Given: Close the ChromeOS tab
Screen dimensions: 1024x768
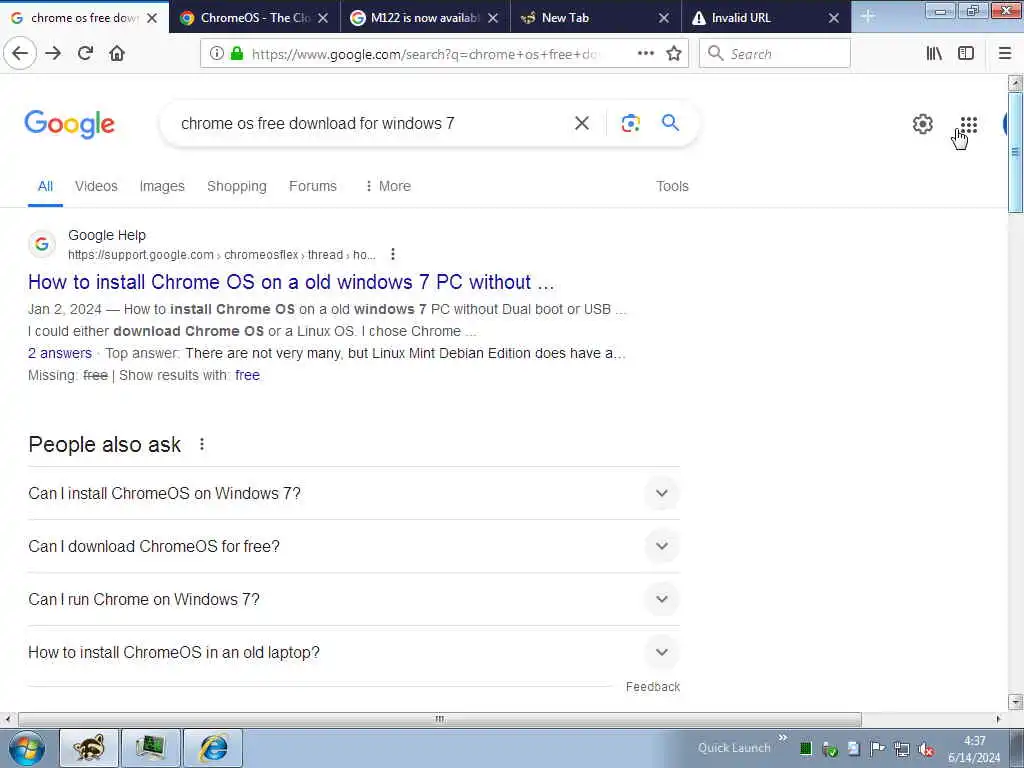Looking at the screenshot, I should click(x=323, y=18).
